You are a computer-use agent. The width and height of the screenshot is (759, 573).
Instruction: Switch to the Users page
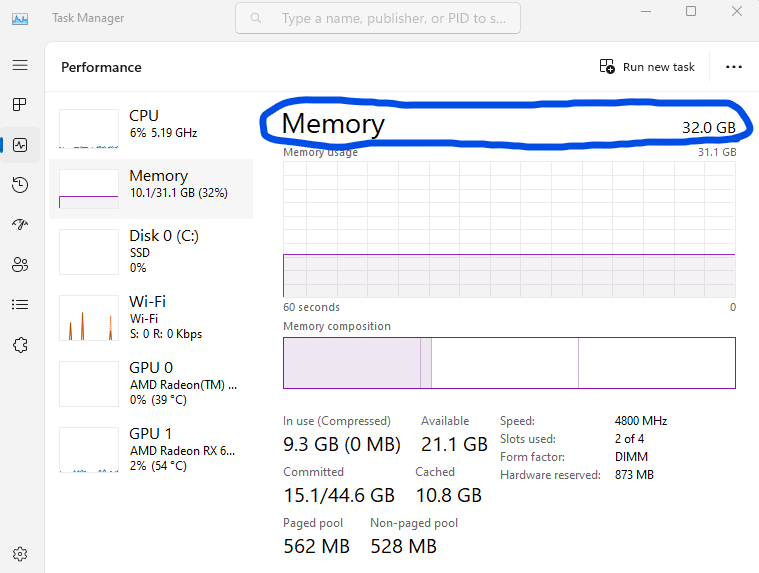coord(20,264)
